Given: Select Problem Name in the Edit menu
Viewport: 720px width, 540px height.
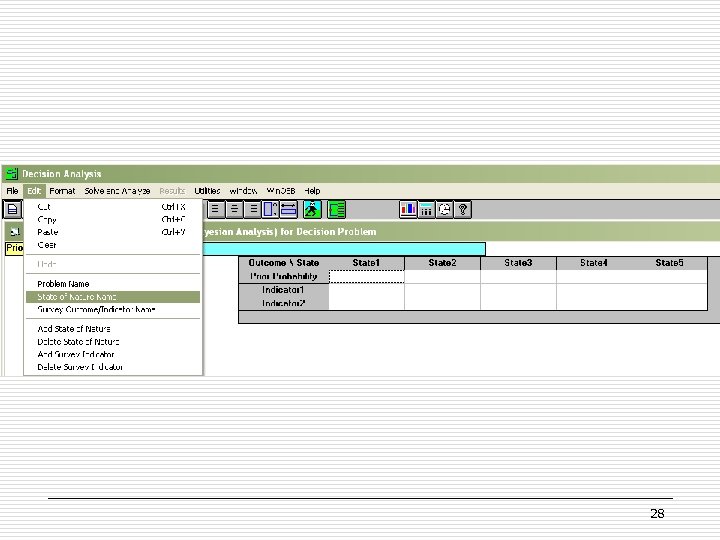Looking at the screenshot, I should [x=113, y=284].
